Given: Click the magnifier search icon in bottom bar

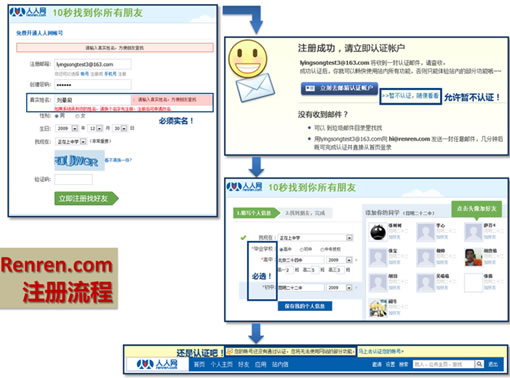Looking at the screenshot, I should [479, 364].
